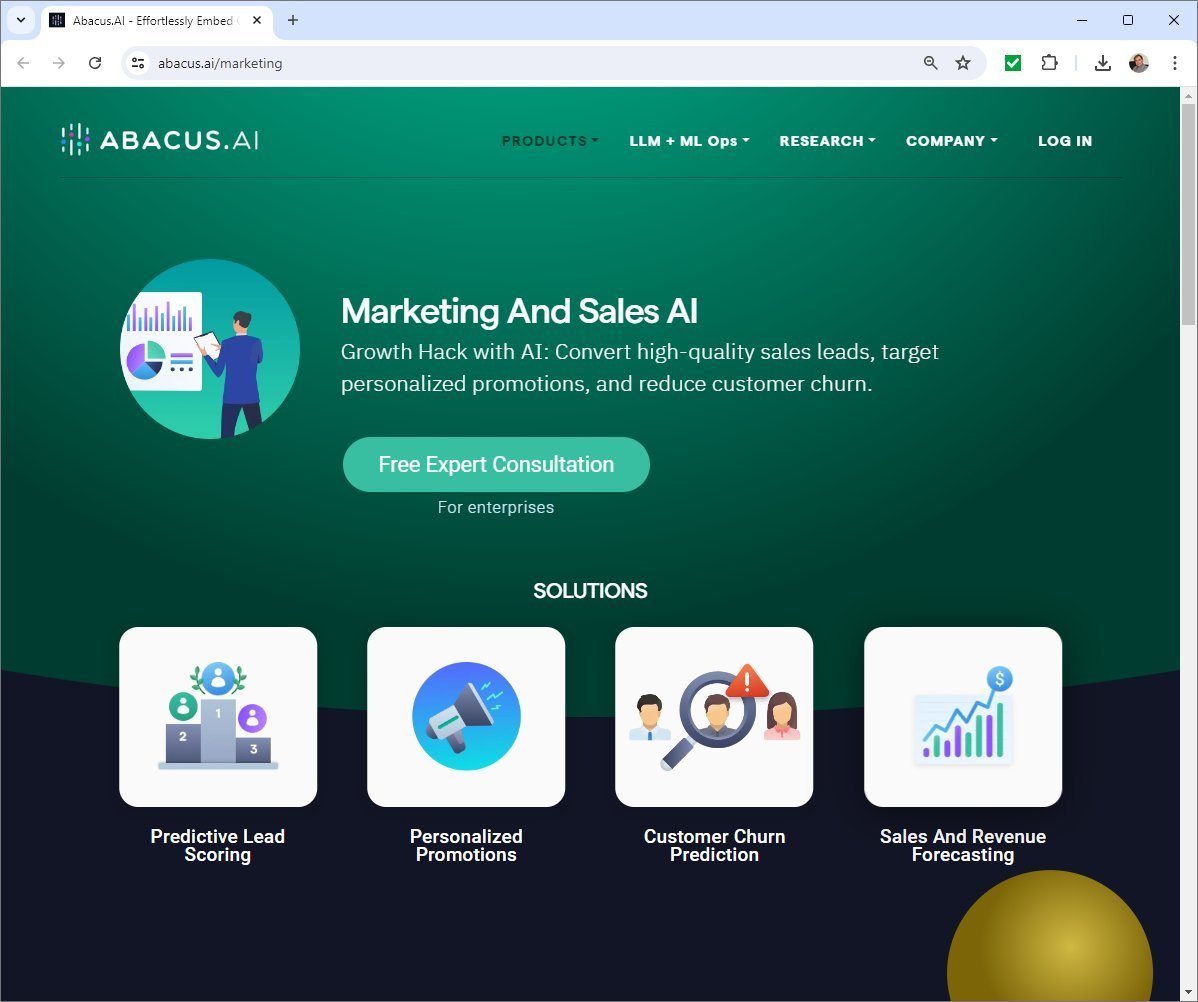Open the site information icon in the address bar
The image size is (1198, 1002).
tap(138, 63)
